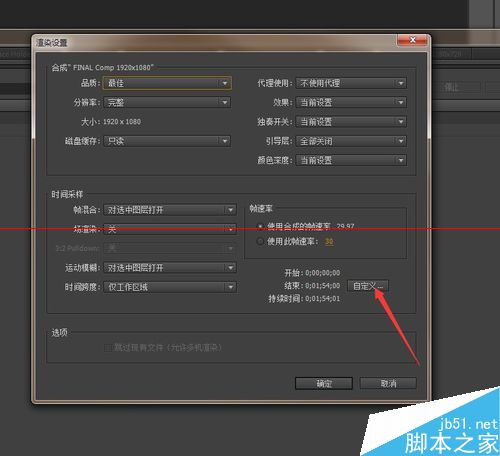This screenshot has width=500, height=456.
Task: Open the 效果 effects dropdown
Action: point(351,102)
